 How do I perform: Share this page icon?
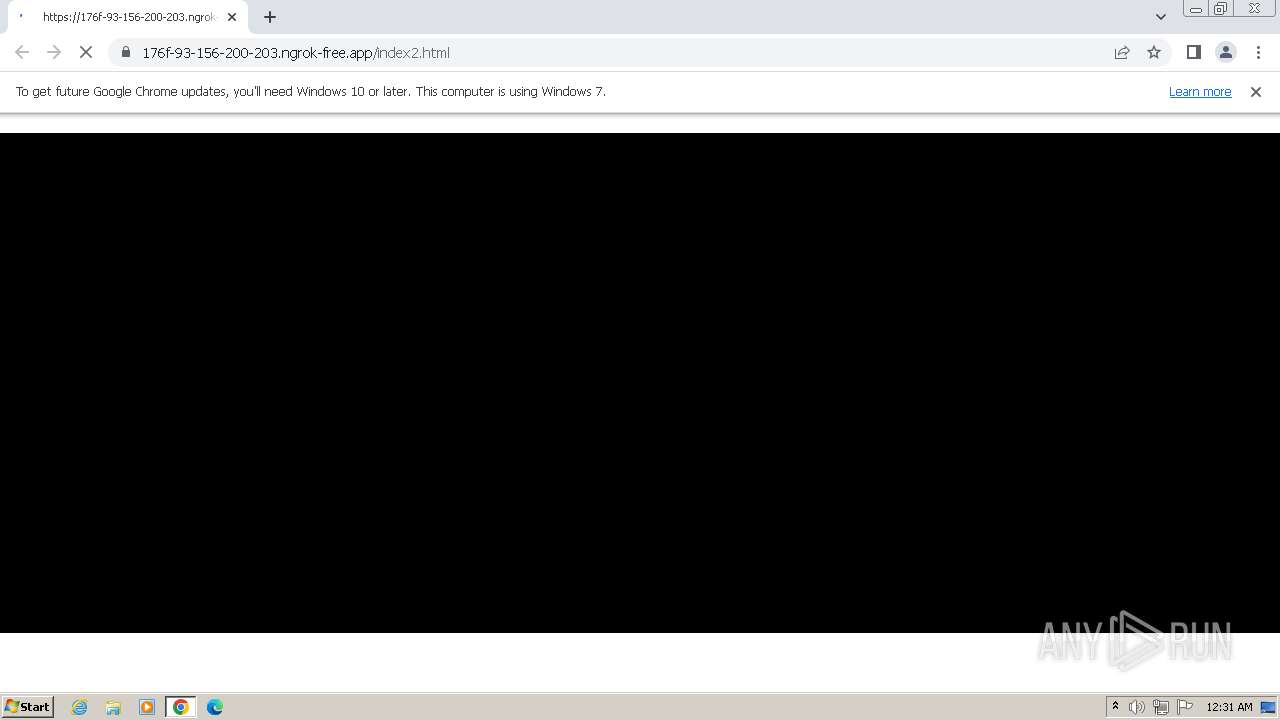click(1122, 52)
